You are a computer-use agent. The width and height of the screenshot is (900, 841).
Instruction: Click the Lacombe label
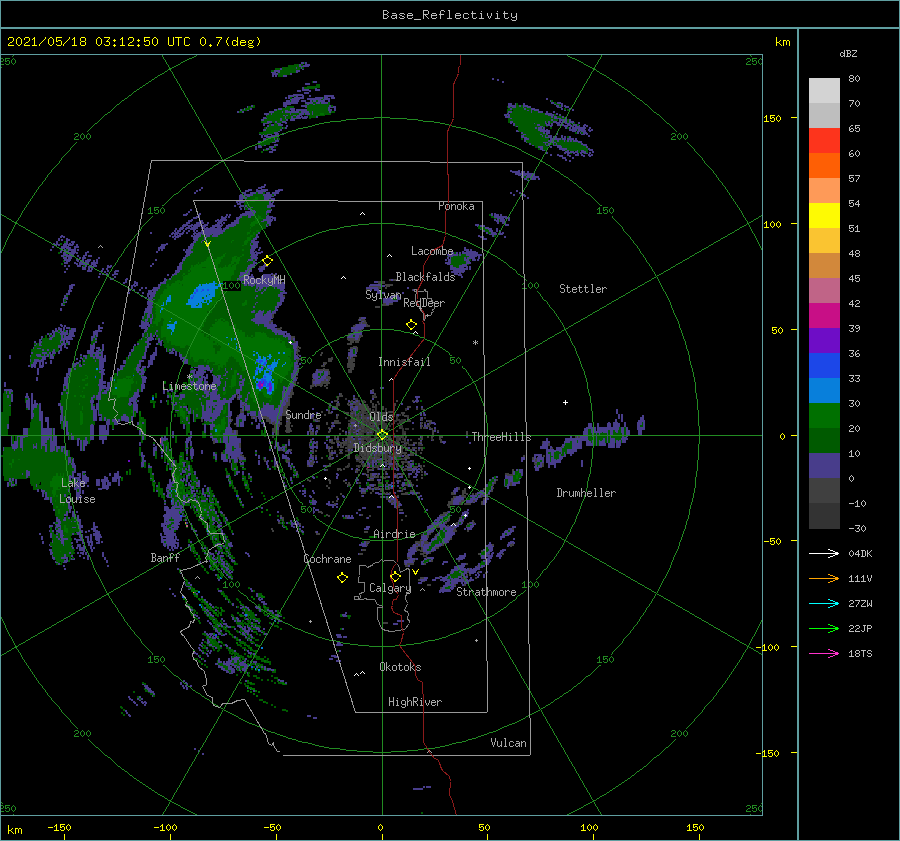pyautogui.click(x=432, y=251)
